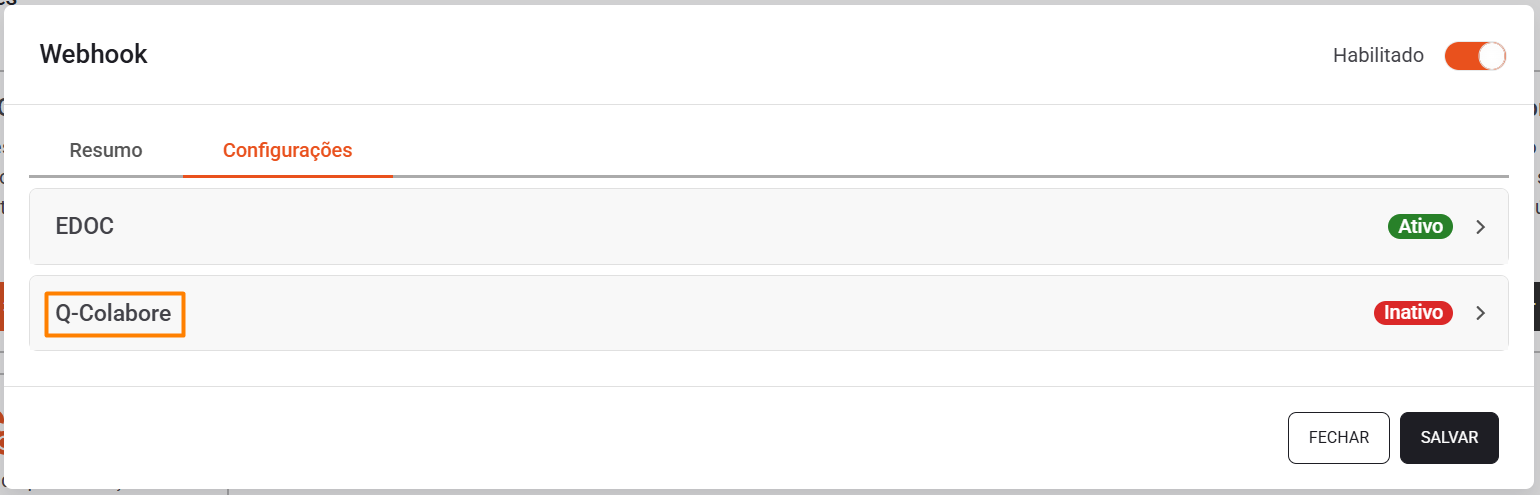Click the highlighted Q-Colabore label
1540x495 pixels.
(114, 314)
